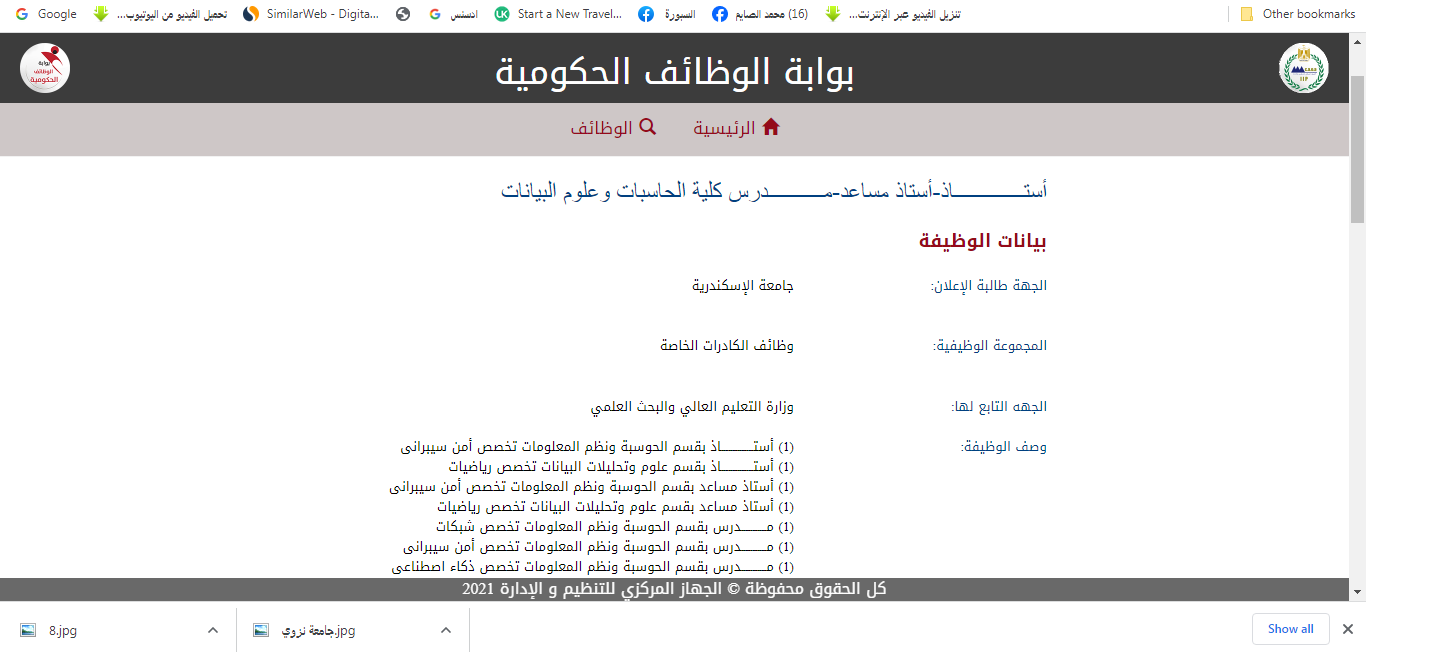Click Show all downloads button

coord(1290,629)
